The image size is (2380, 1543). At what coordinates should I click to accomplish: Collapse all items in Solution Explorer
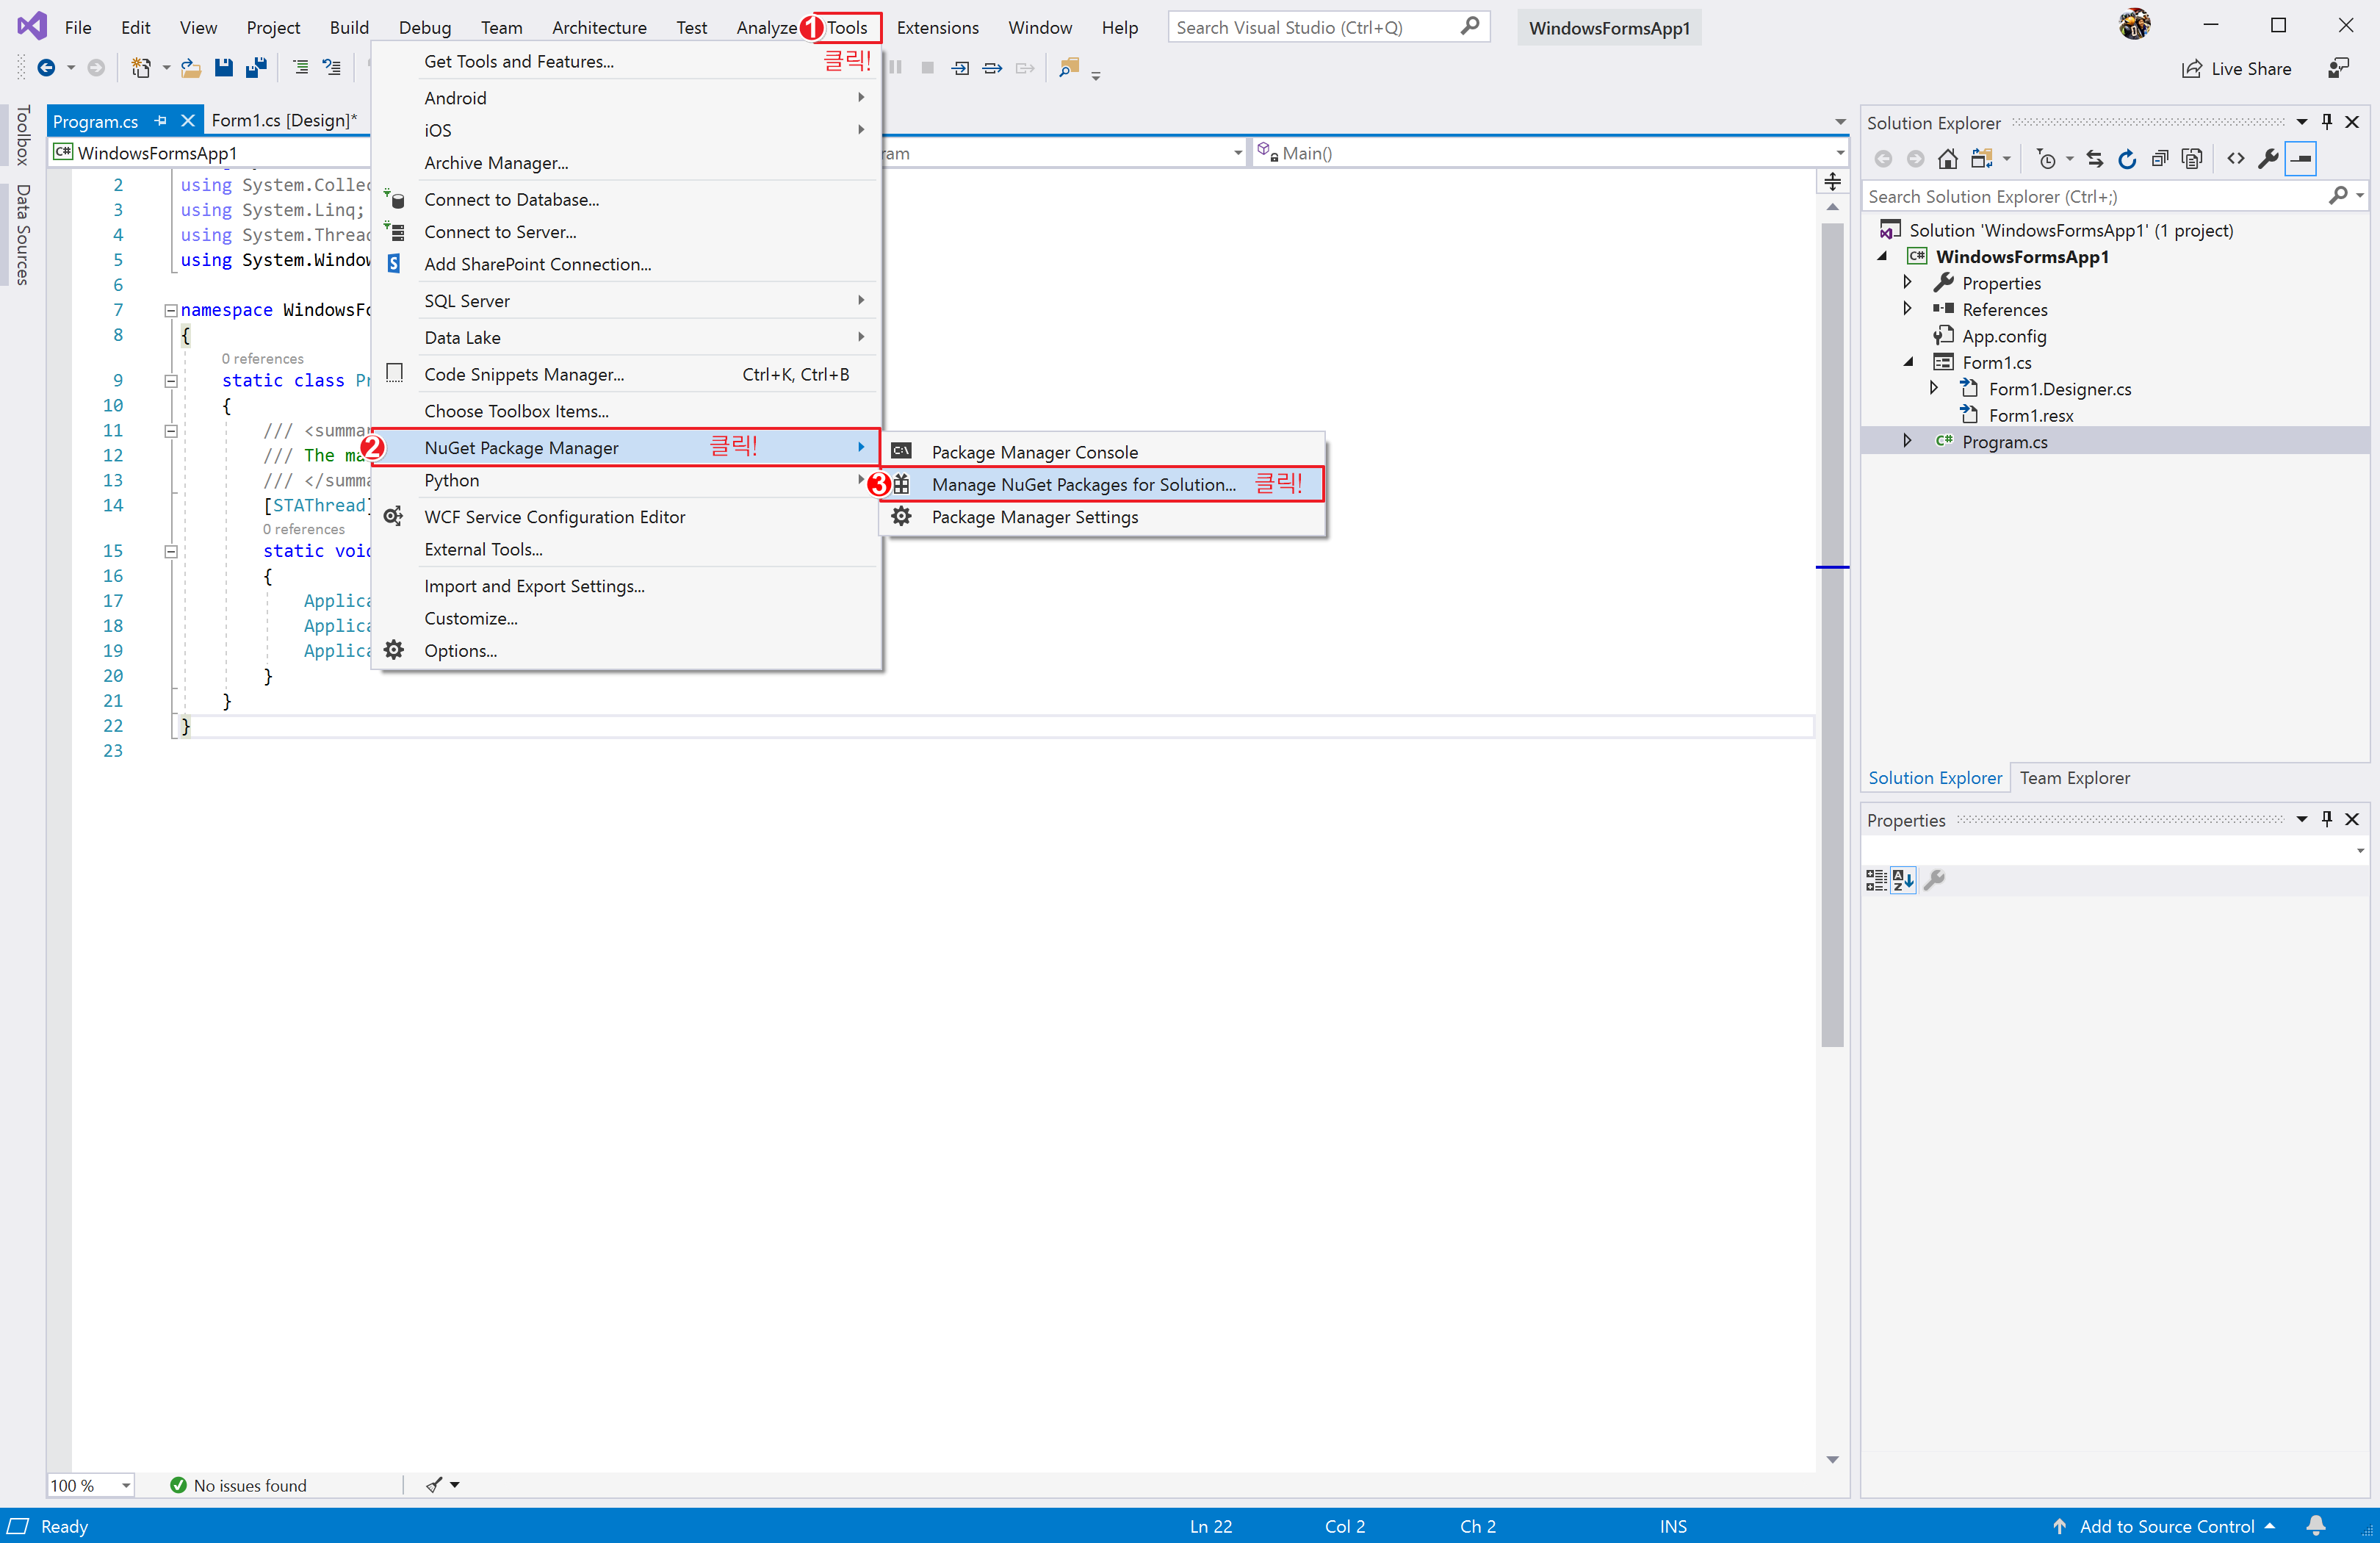[x=2160, y=159]
